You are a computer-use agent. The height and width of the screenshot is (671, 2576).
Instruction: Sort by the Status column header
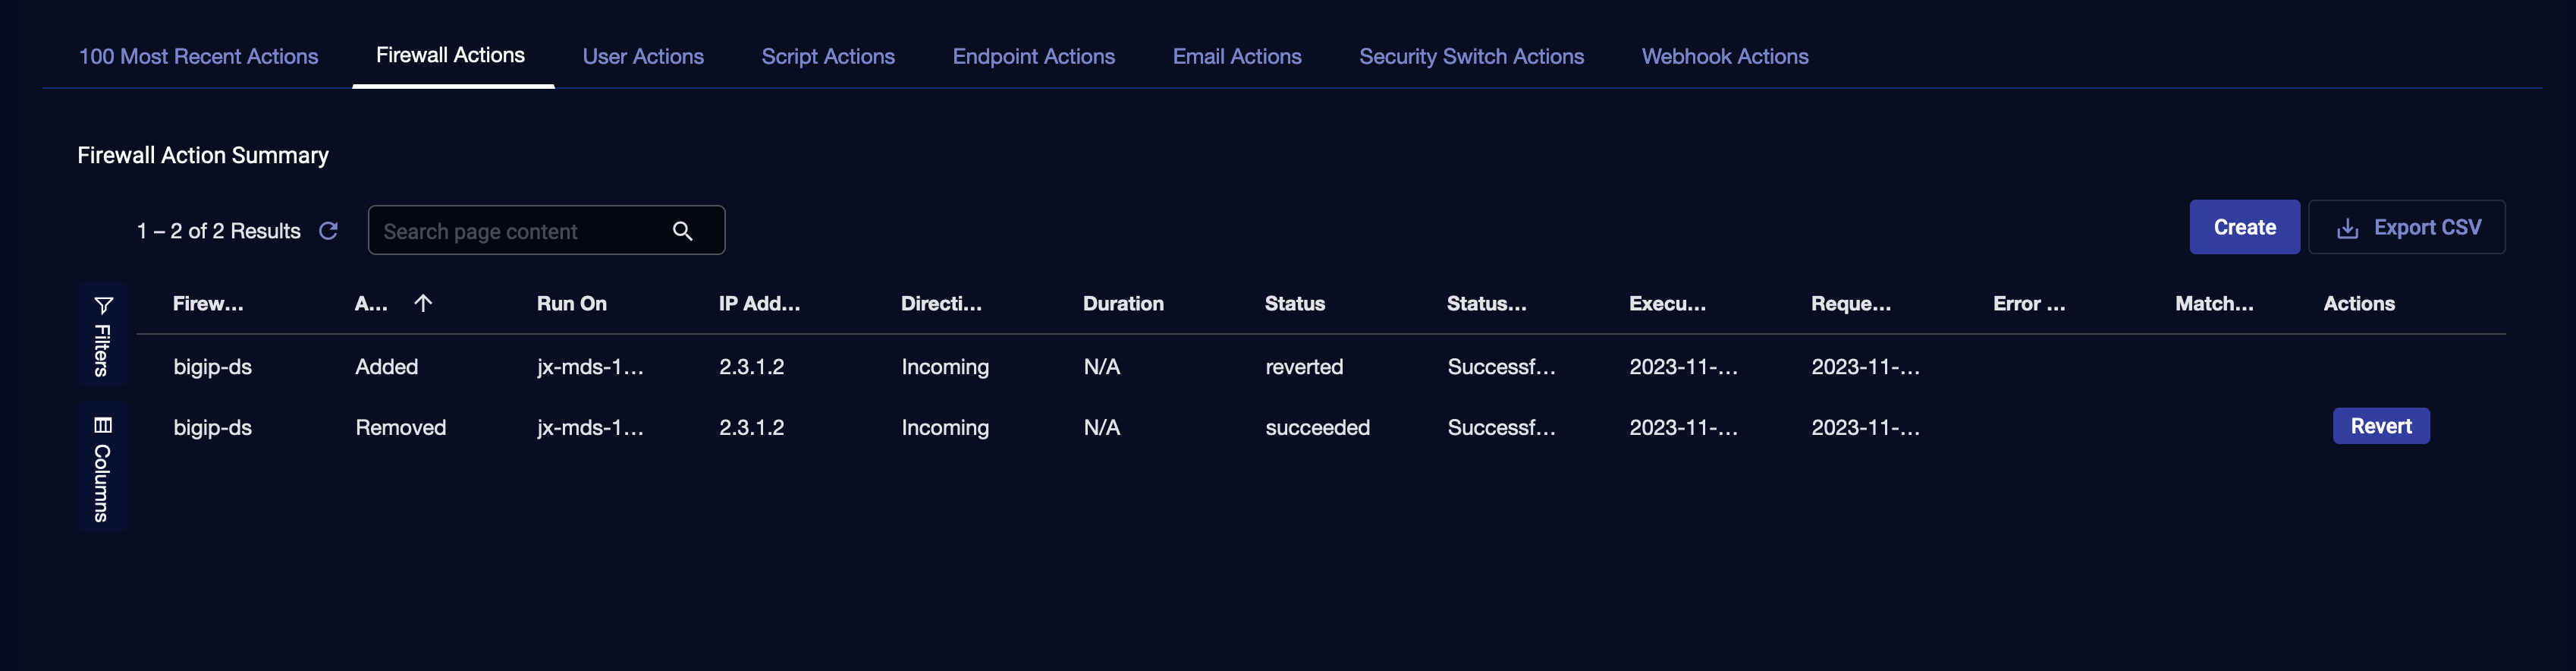pyautogui.click(x=1294, y=304)
